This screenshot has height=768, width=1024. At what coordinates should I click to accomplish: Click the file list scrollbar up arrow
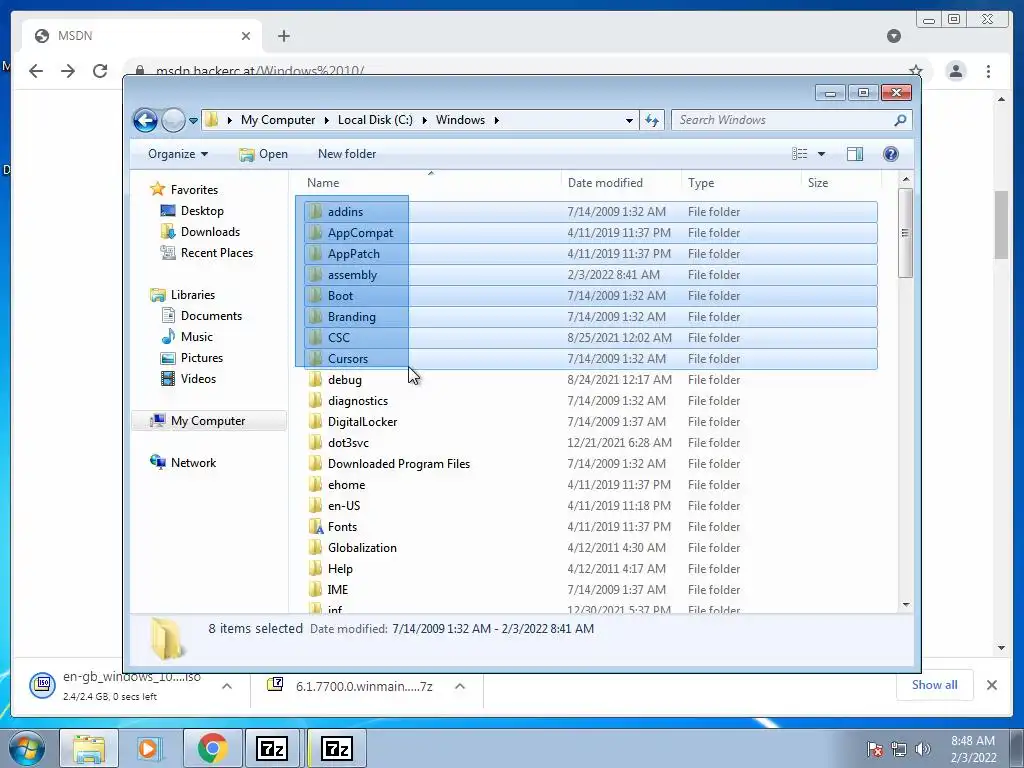pyautogui.click(x=906, y=179)
